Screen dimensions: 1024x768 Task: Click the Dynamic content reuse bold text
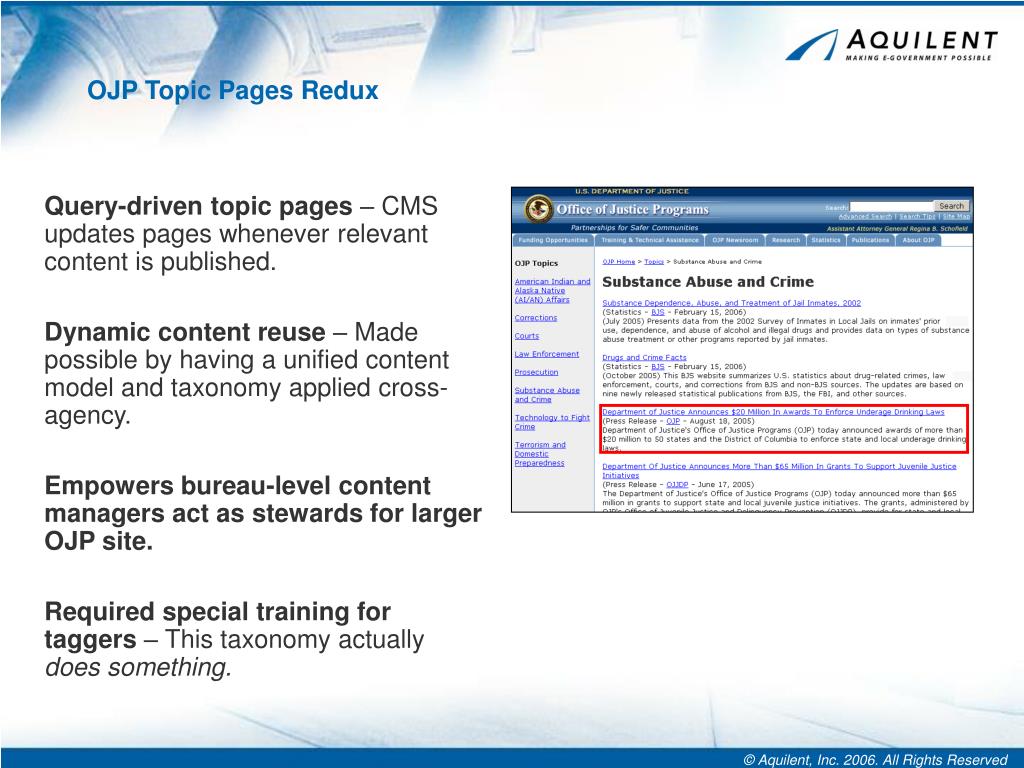[185, 332]
